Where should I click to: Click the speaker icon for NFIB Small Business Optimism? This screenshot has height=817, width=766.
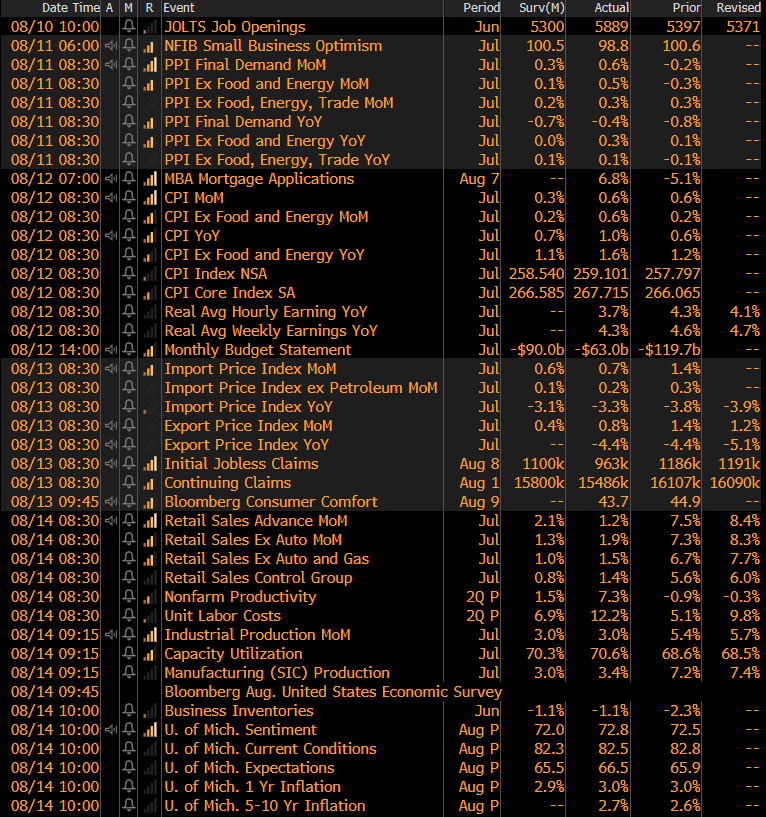(x=110, y=46)
